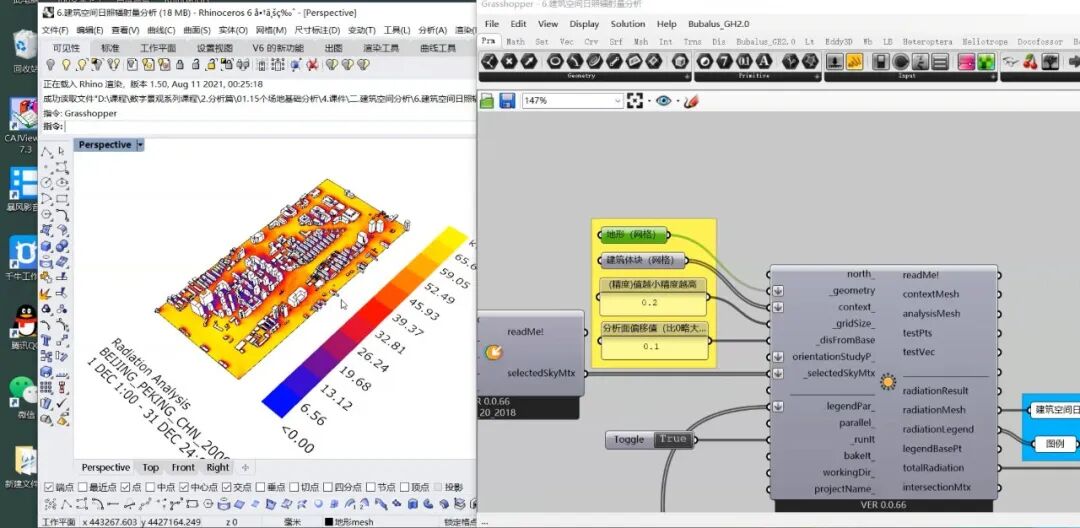Click the first closed padlock icon
This screenshot has width=1080, height=528.
pos(180,65)
